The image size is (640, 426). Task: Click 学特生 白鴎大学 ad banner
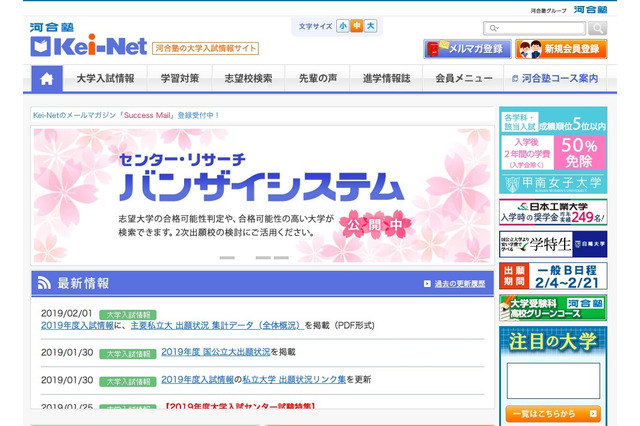tap(553, 244)
